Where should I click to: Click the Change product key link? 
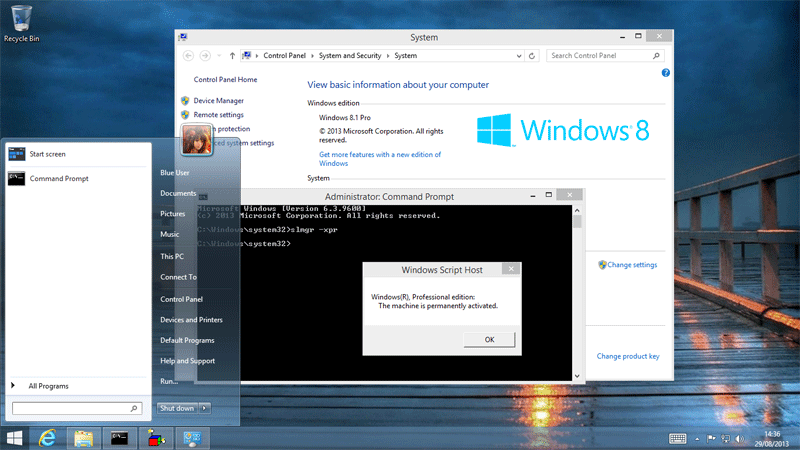pyautogui.click(x=627, y=356)
